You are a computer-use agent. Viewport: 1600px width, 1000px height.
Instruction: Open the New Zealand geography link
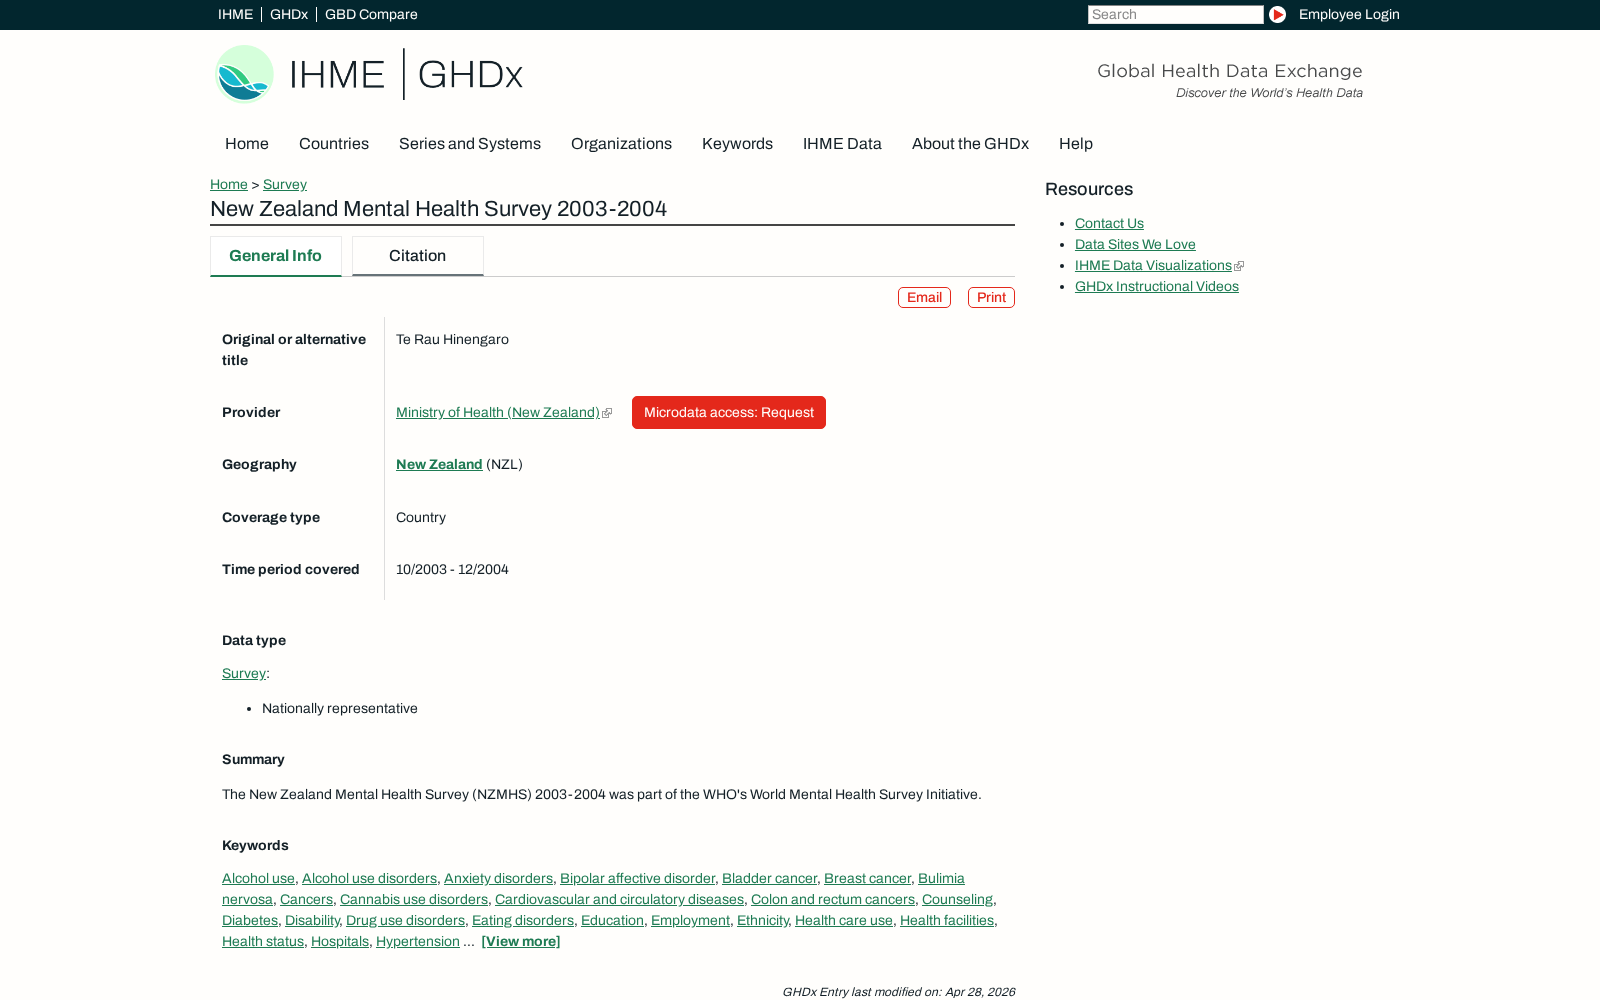coord(439,464)
